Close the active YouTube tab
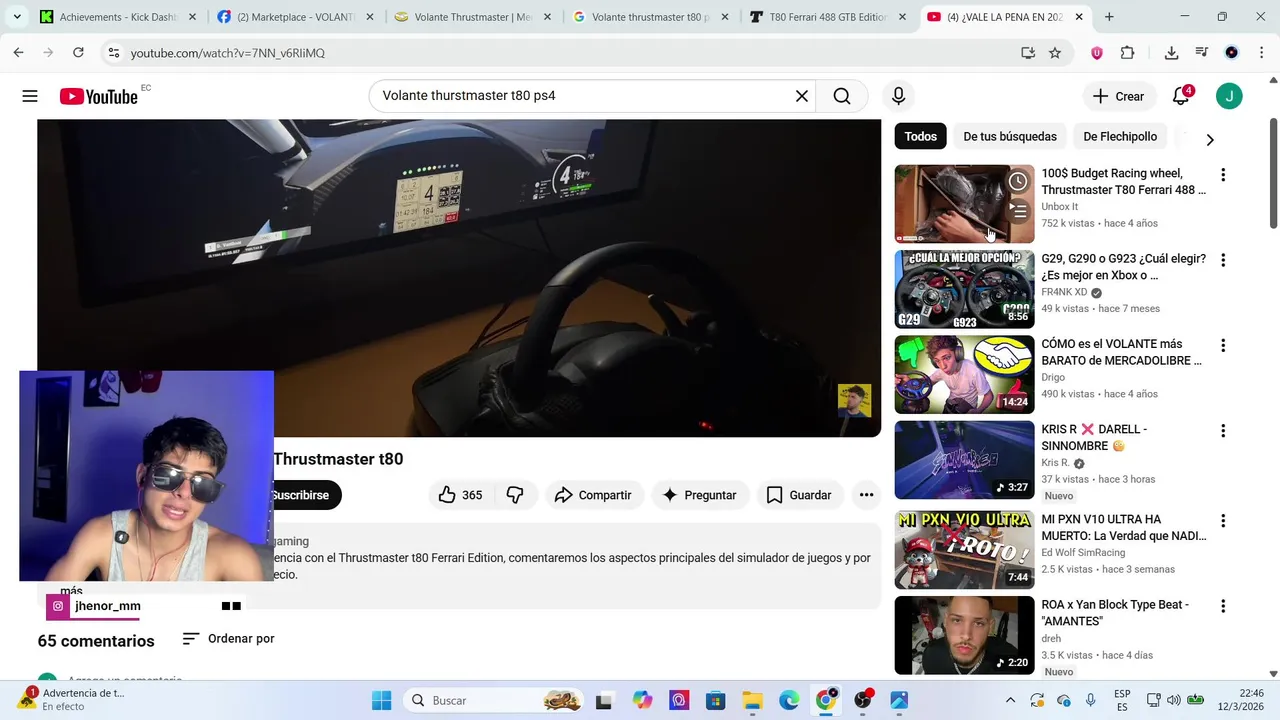Image resolution: width=1280 pixels, height=720 pixels. [1078, 17]
